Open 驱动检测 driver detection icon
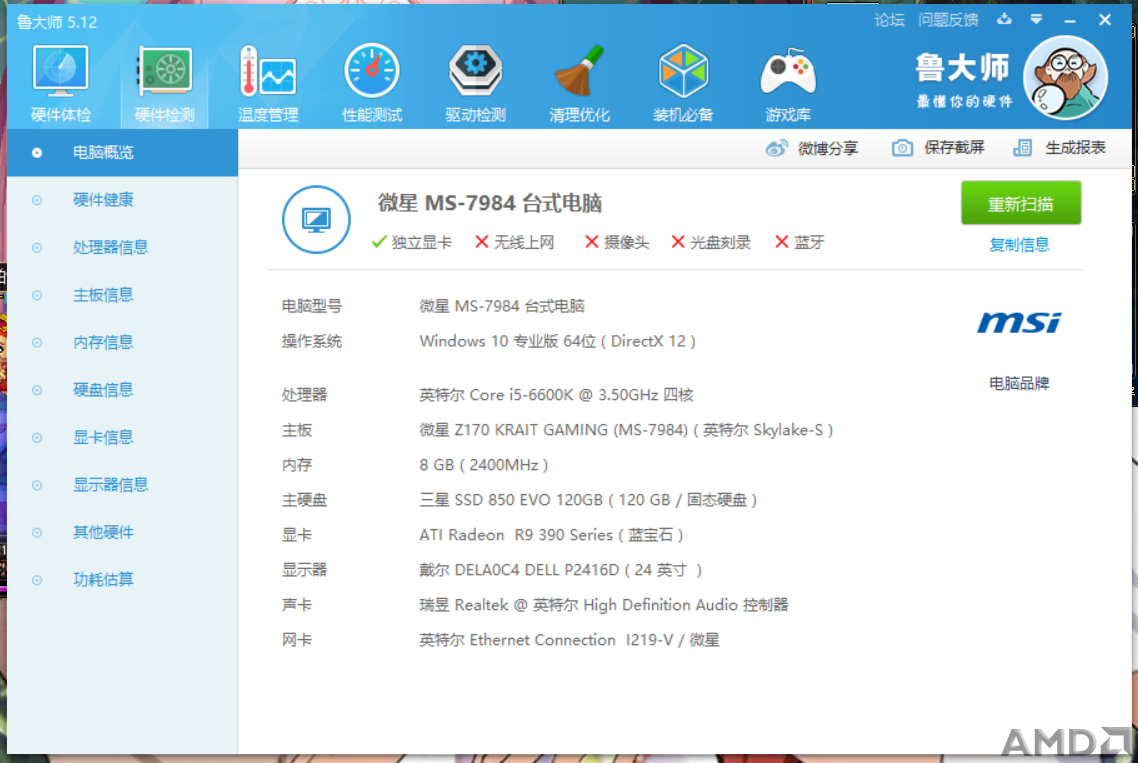1138x763 pixels. pos(475,82)
